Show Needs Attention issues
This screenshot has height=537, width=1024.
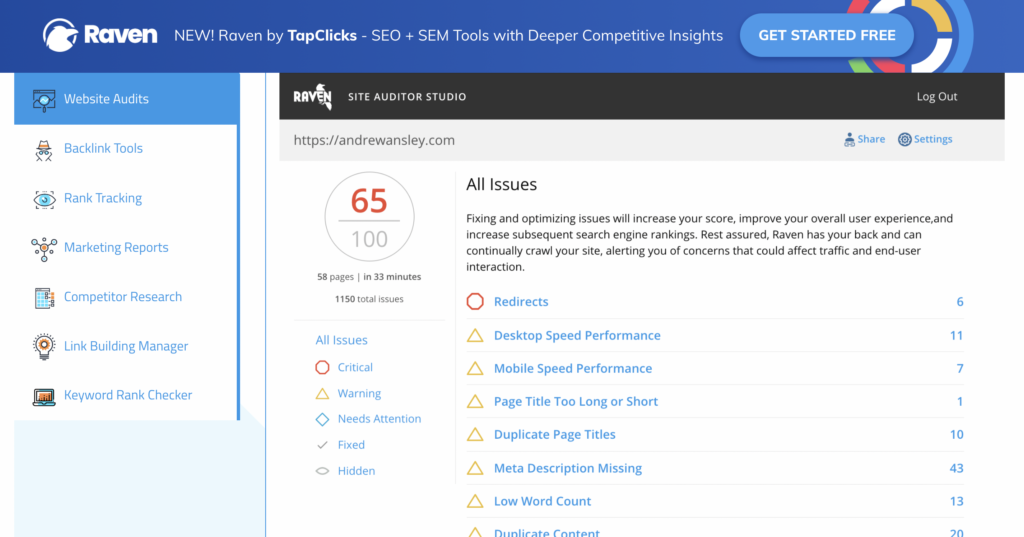tap(379, 419)
